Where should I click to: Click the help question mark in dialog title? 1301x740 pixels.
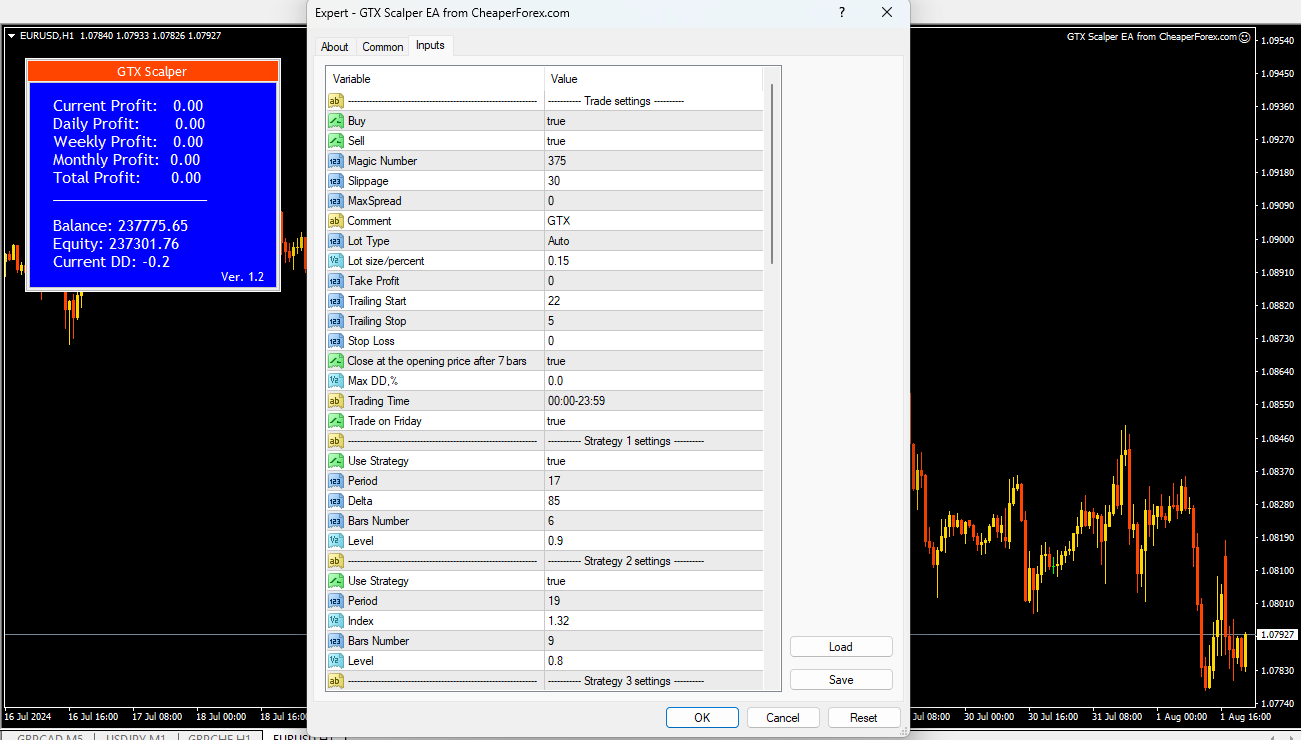841,13
